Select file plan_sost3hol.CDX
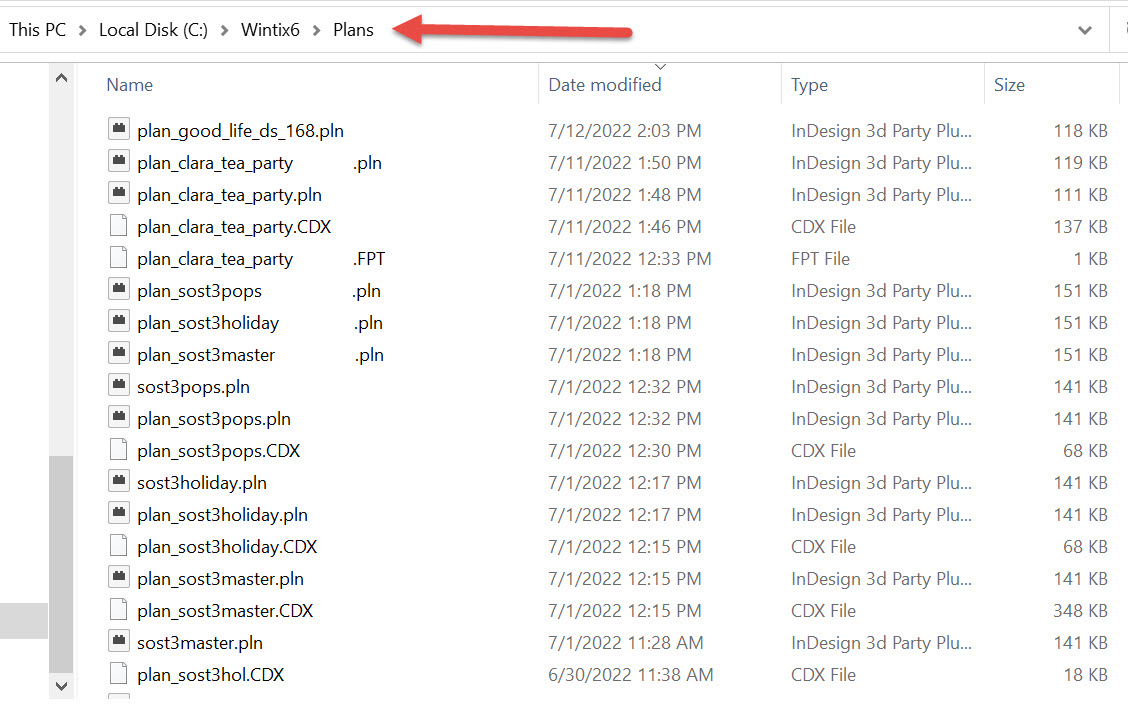This screenshot has width=1128, height=713. coord(211,675)
